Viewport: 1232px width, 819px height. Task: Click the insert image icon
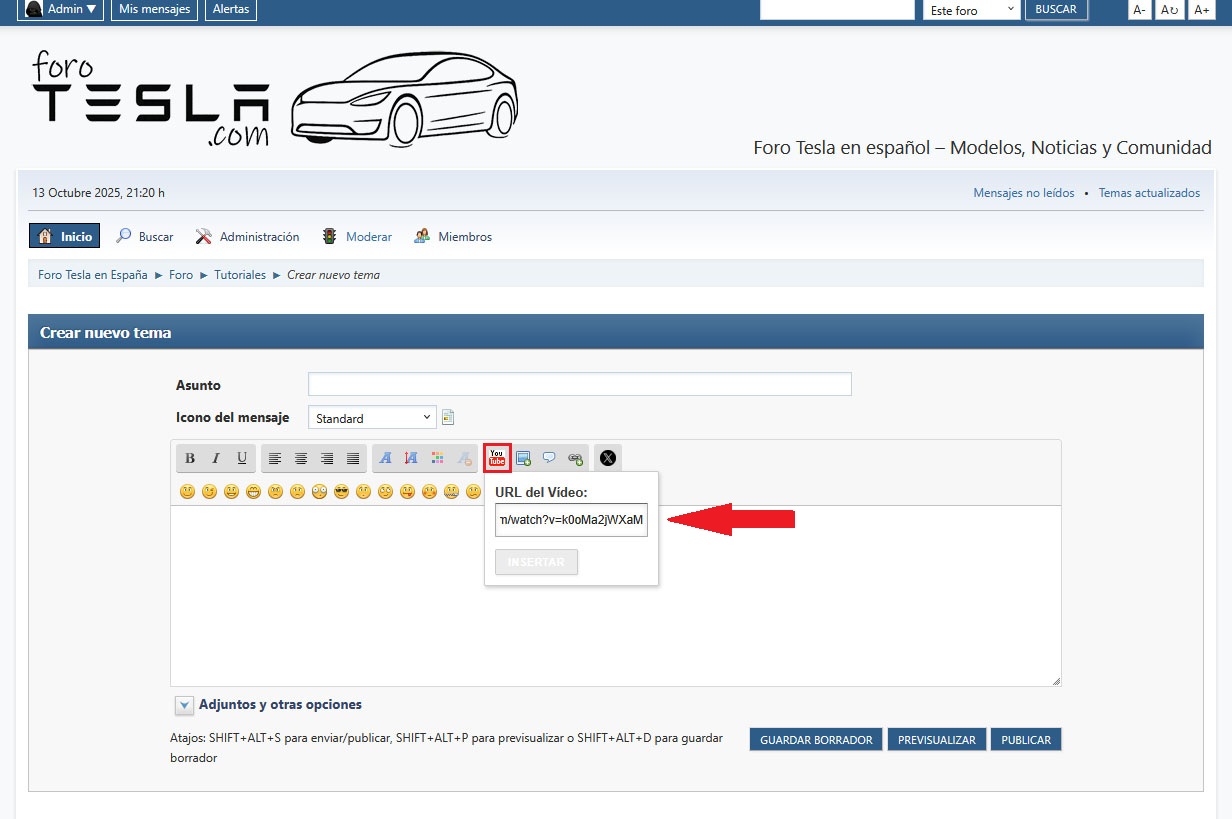(523, 458)
